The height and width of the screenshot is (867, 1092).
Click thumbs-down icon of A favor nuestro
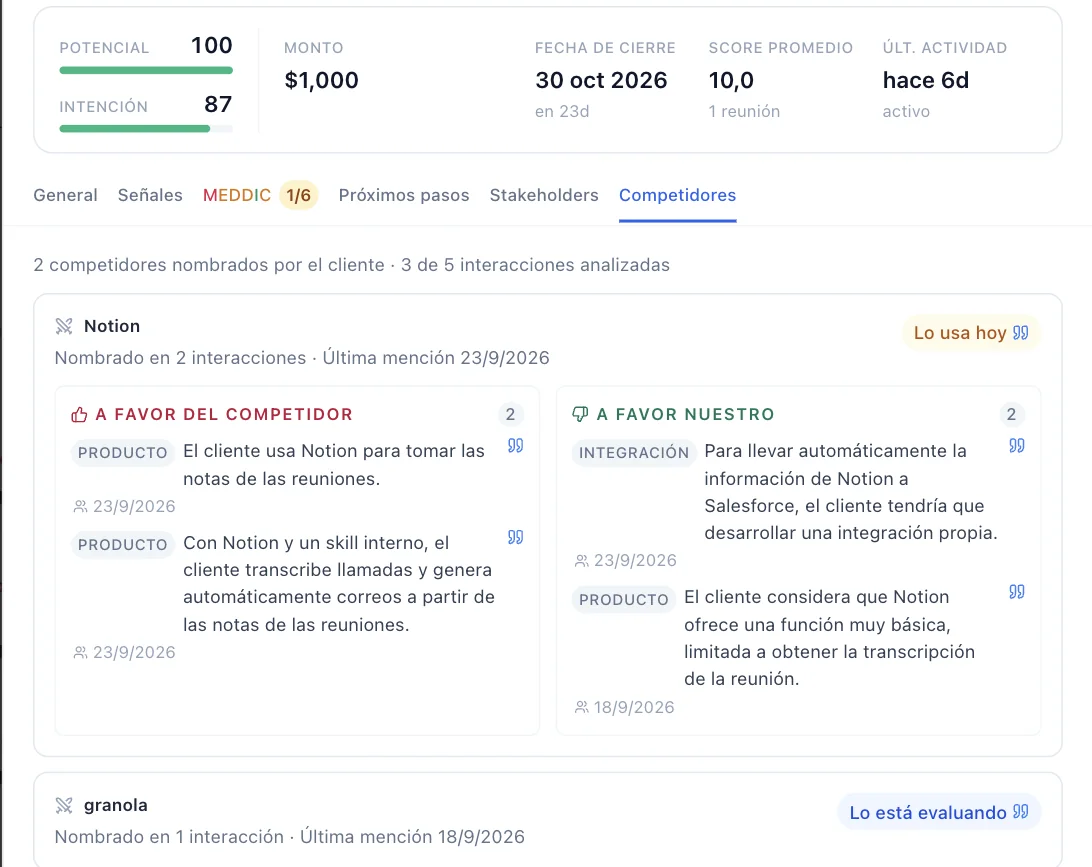tap(580, 414)
